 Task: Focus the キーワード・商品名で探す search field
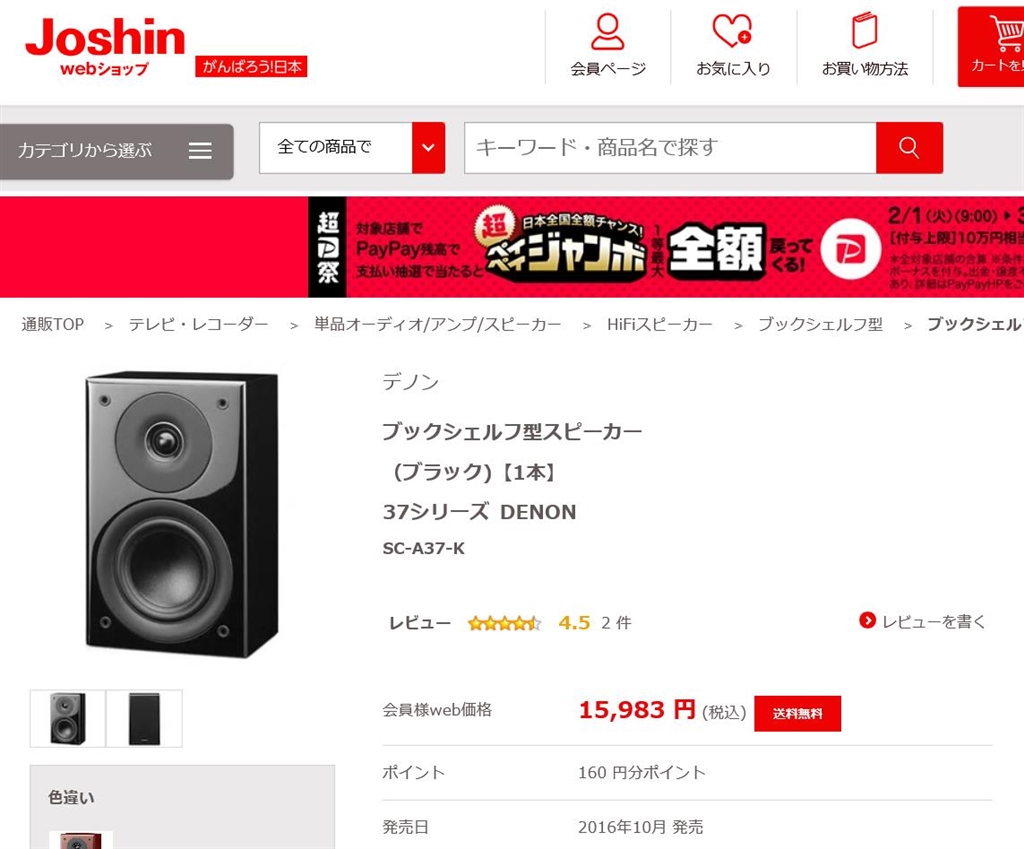(670, 148)
